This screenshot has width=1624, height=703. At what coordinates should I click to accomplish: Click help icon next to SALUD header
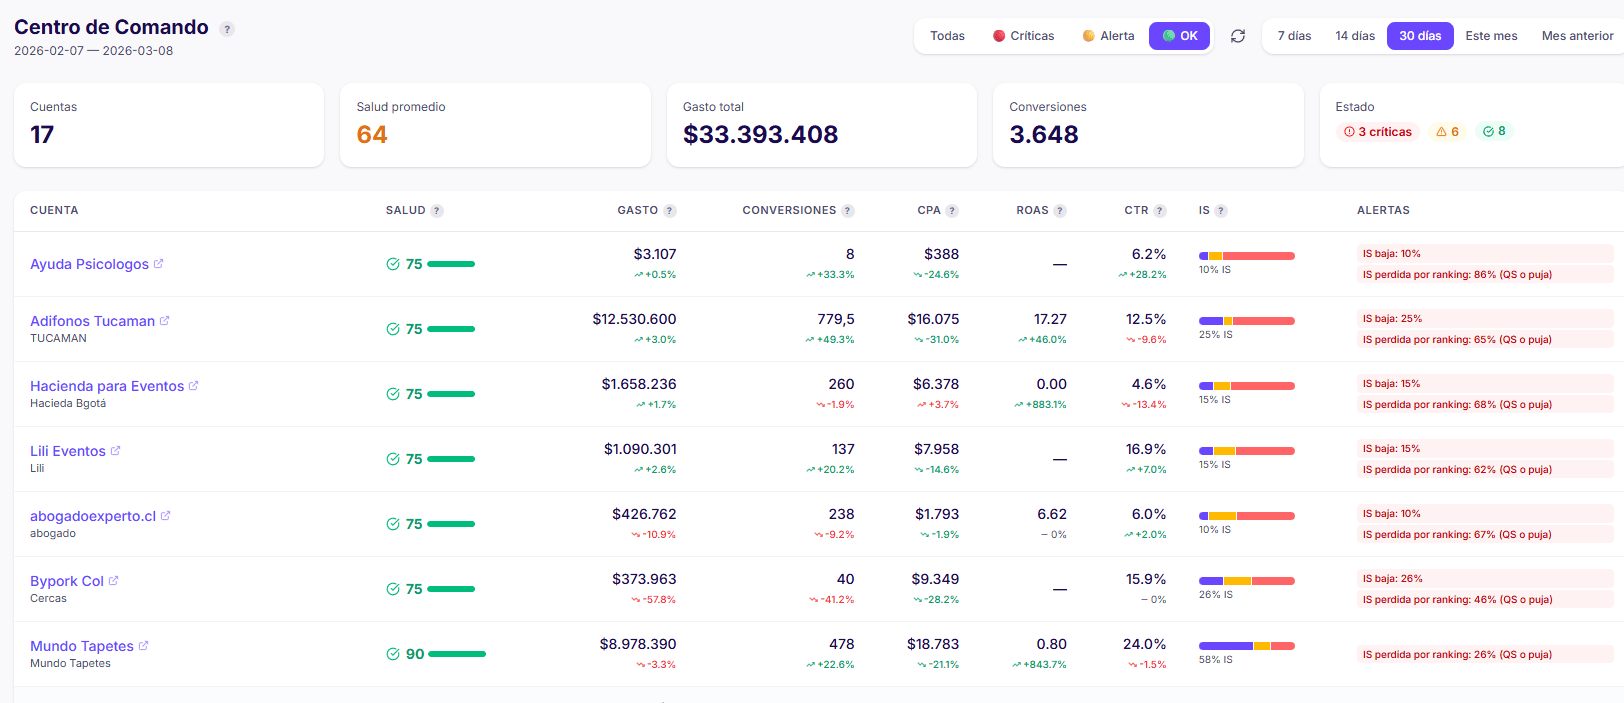click(437, 211)
